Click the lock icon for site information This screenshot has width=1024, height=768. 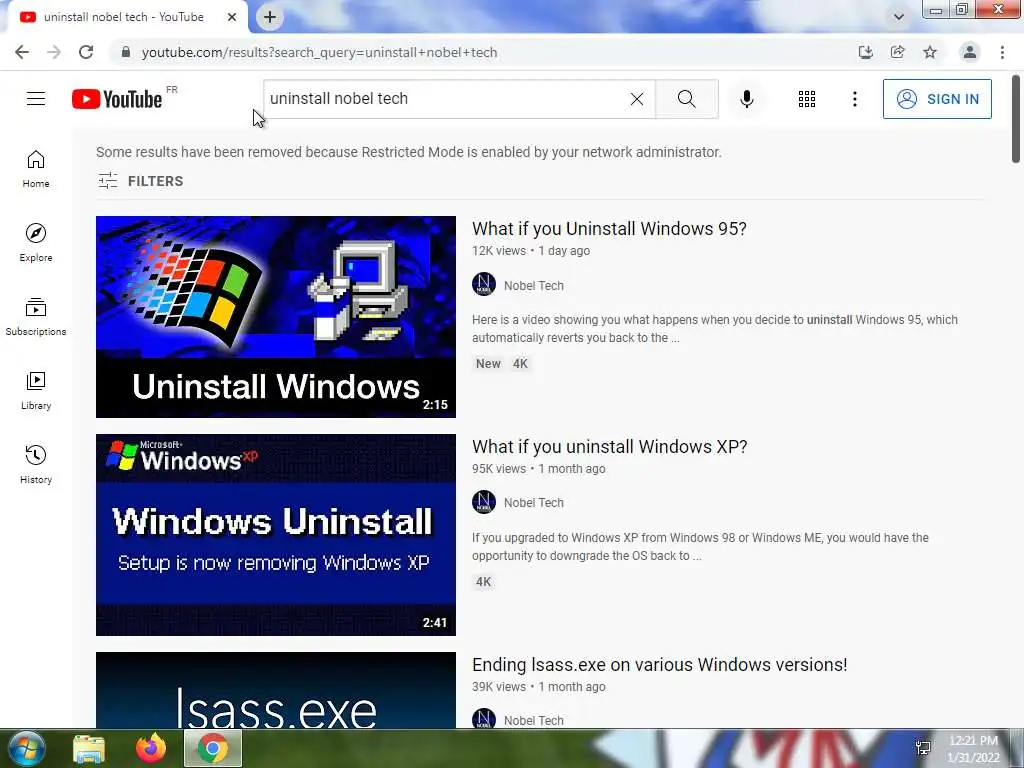[125, 52]
